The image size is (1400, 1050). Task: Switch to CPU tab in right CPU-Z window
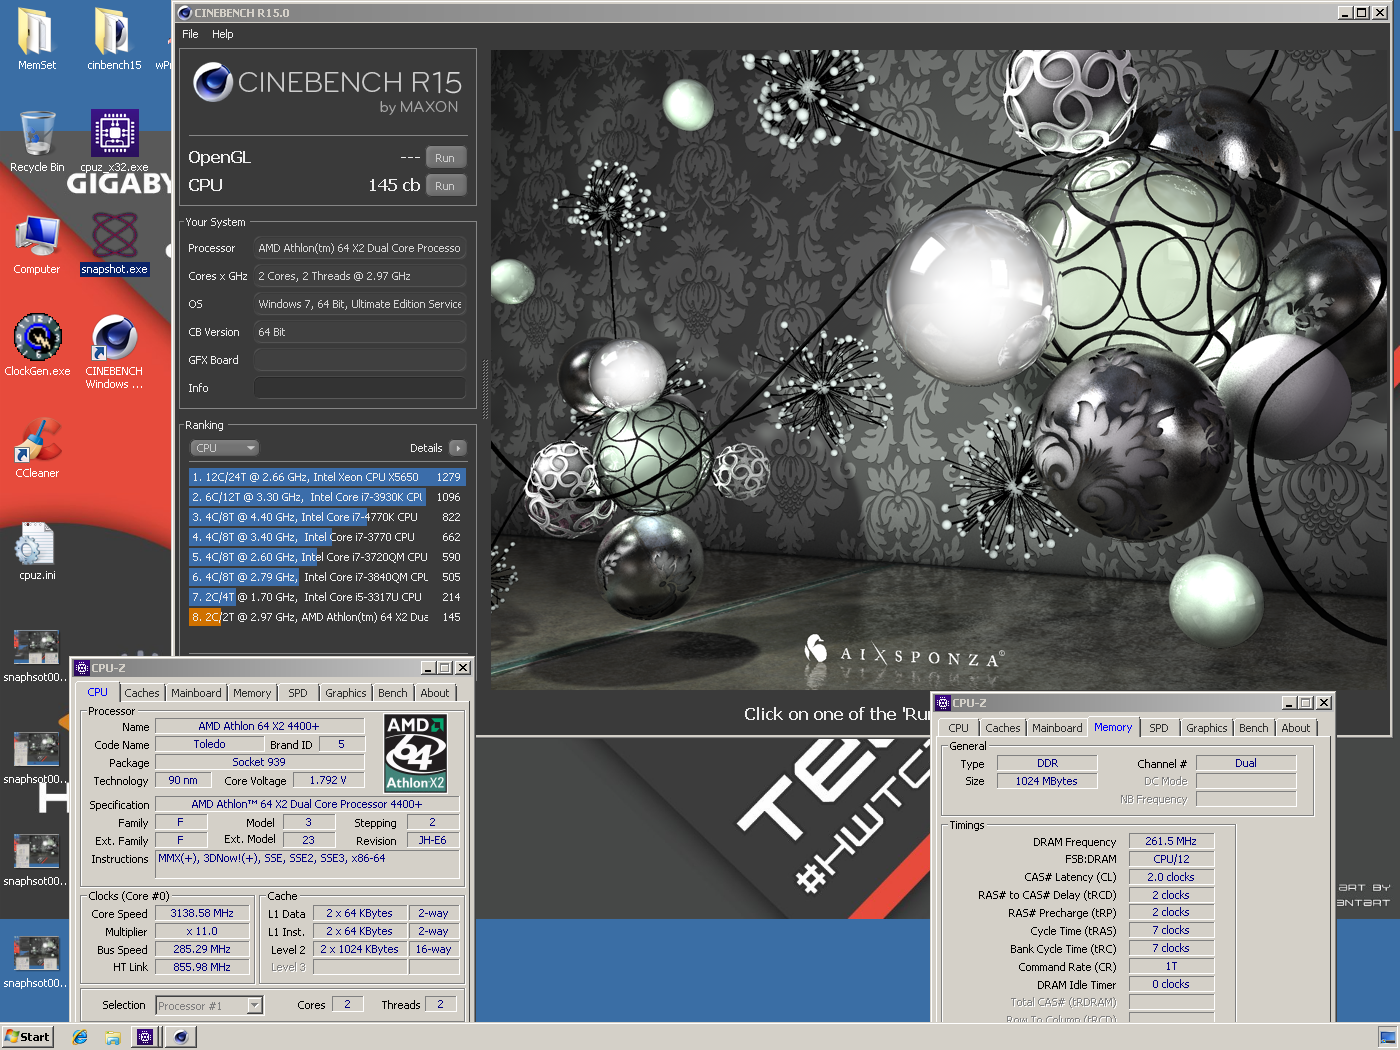tap(958, 728)
